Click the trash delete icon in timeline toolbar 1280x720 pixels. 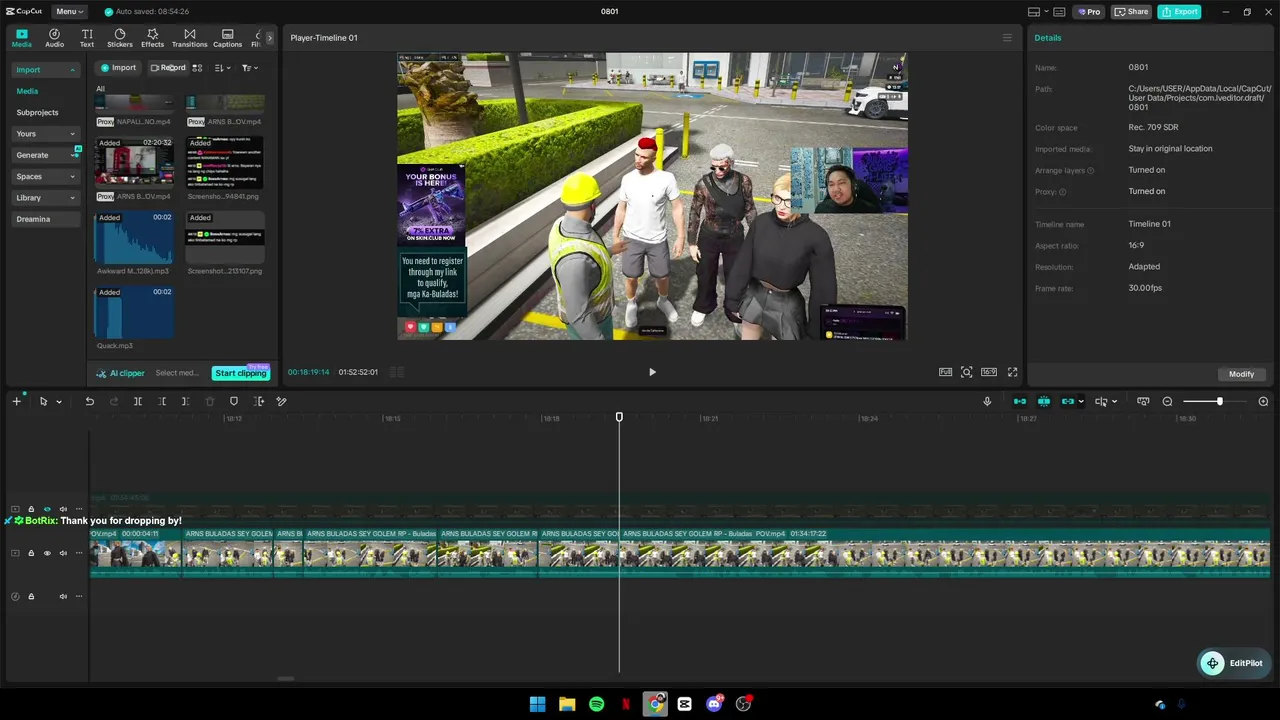(209, 401)
